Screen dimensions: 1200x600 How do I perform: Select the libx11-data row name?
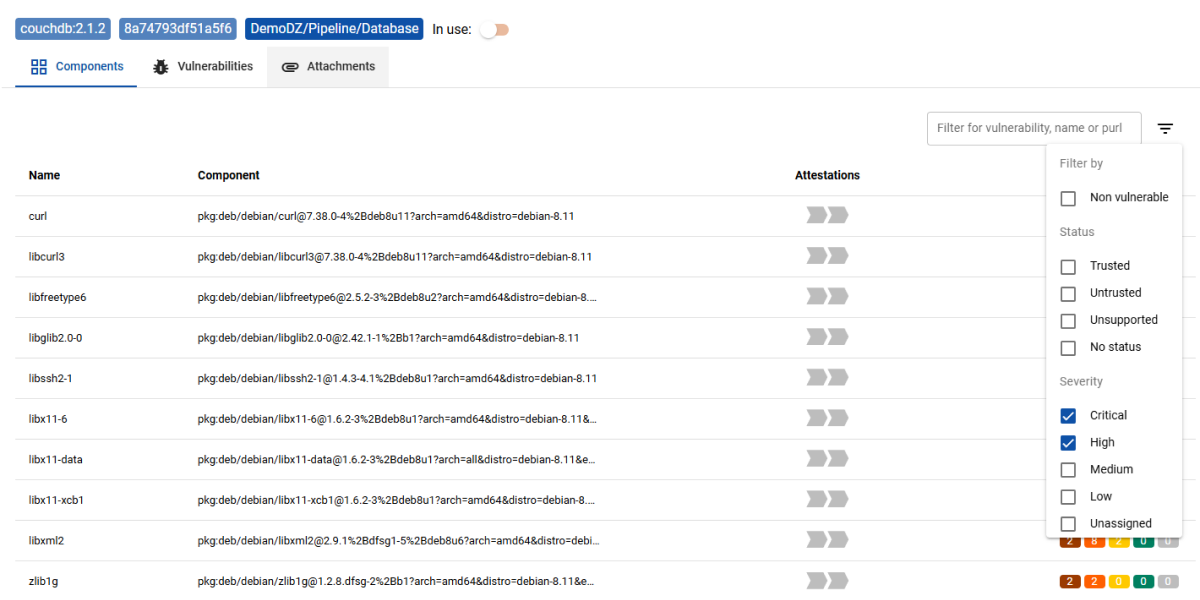[x=55, y=459]
